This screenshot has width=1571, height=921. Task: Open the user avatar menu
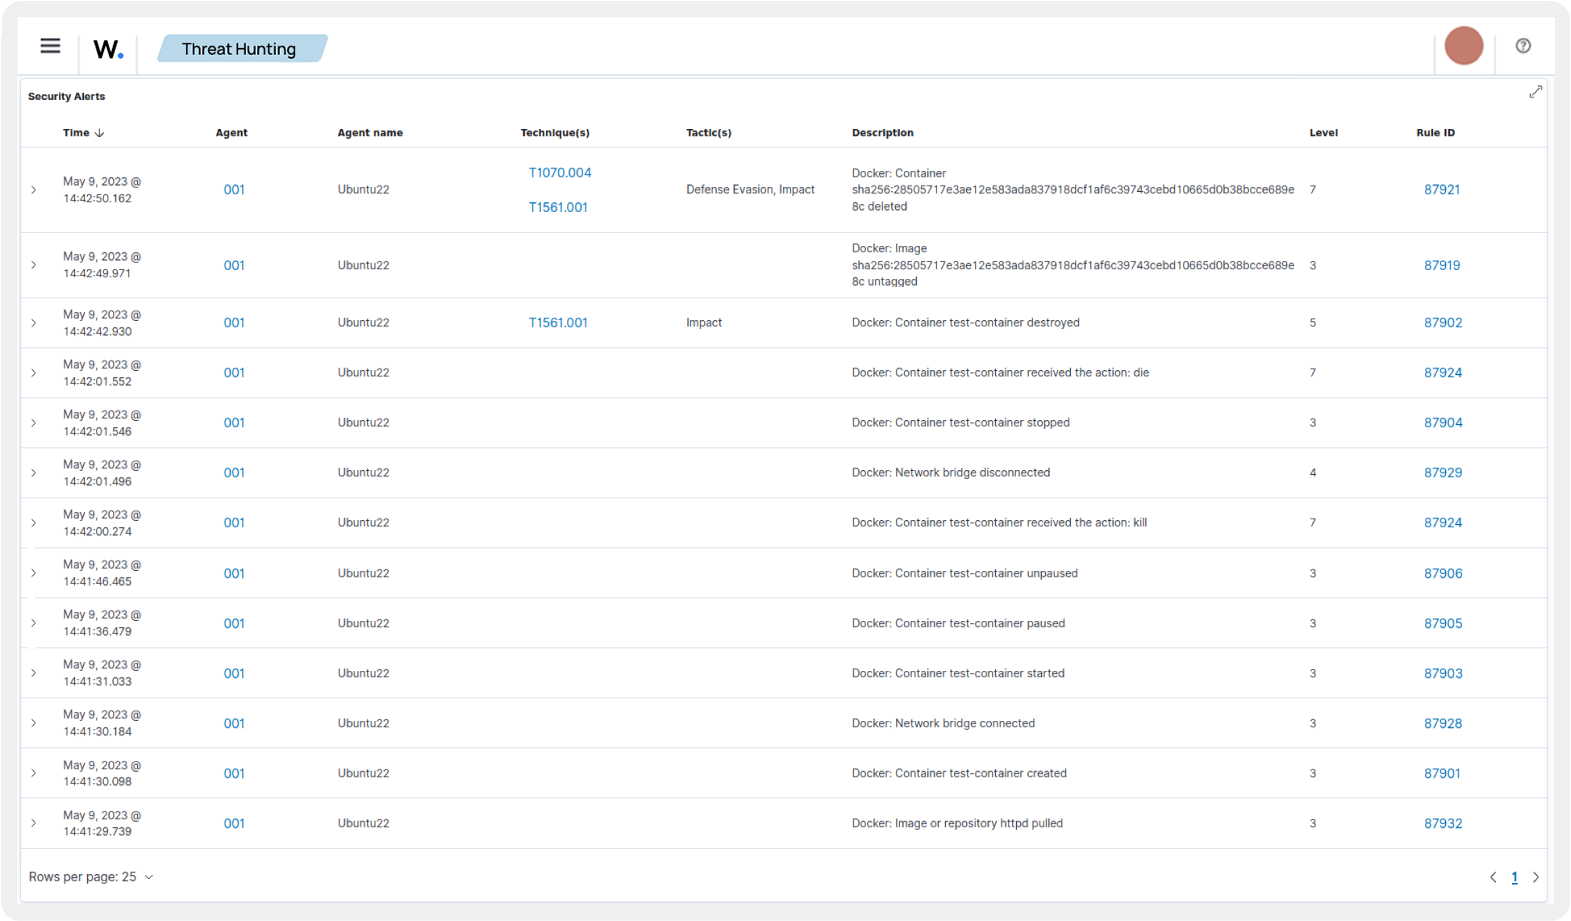1464,46
